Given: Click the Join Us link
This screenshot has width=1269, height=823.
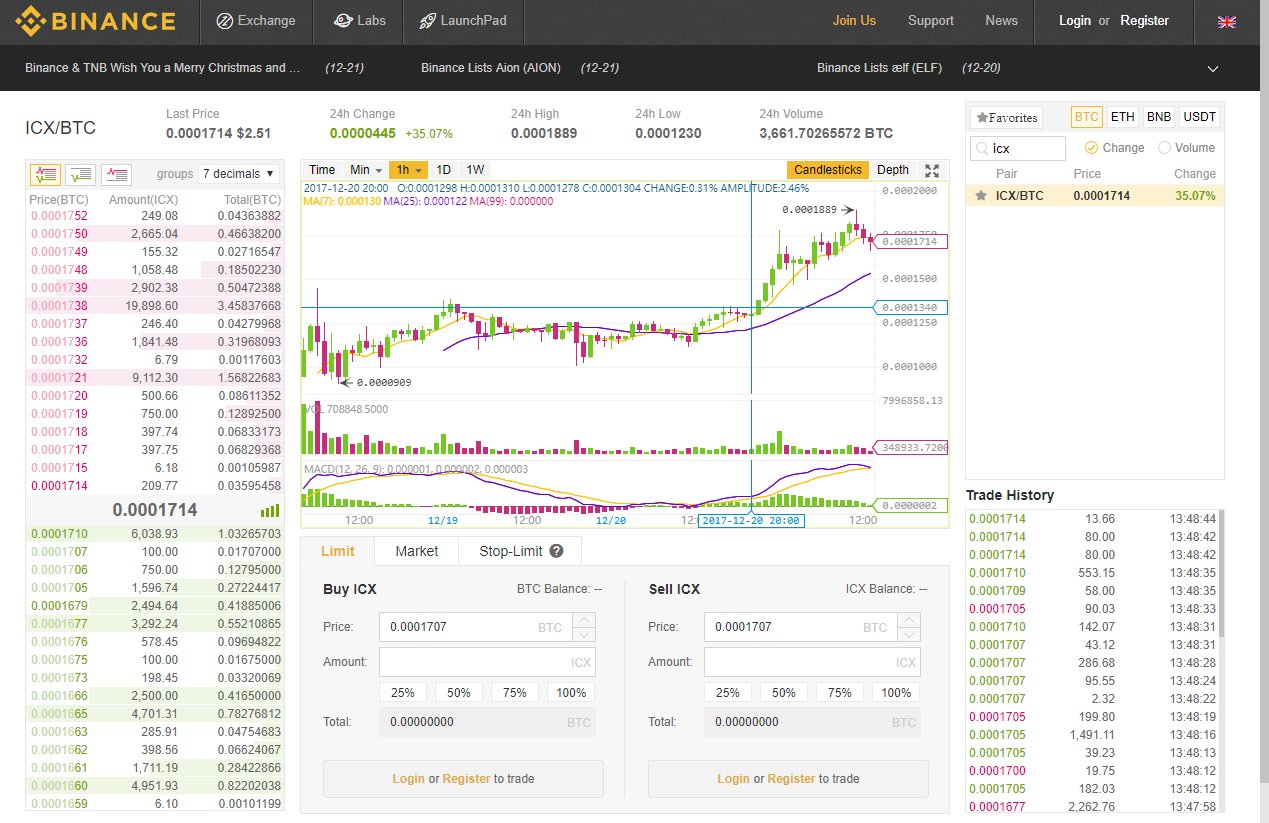Looking at the screenshot, I should pyautogui.click(x=854, y=20).
